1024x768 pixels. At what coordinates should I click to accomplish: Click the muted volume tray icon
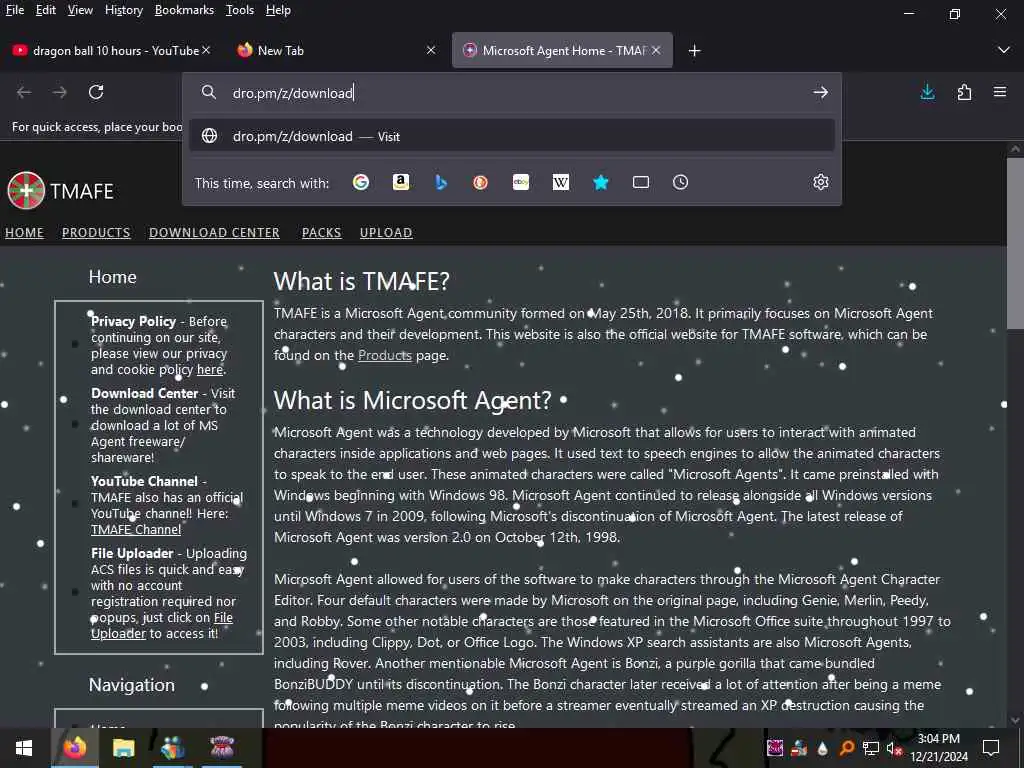click(x=893, y=748)
